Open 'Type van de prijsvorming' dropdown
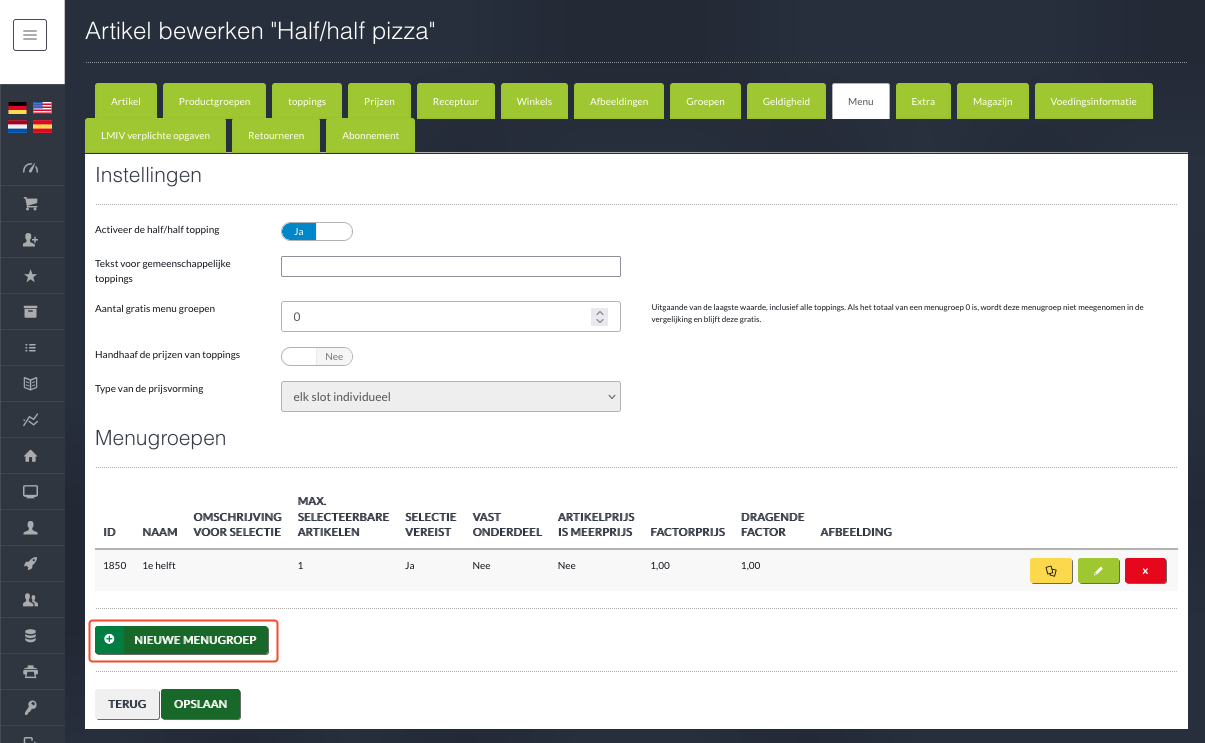 [x=451, y=396]
